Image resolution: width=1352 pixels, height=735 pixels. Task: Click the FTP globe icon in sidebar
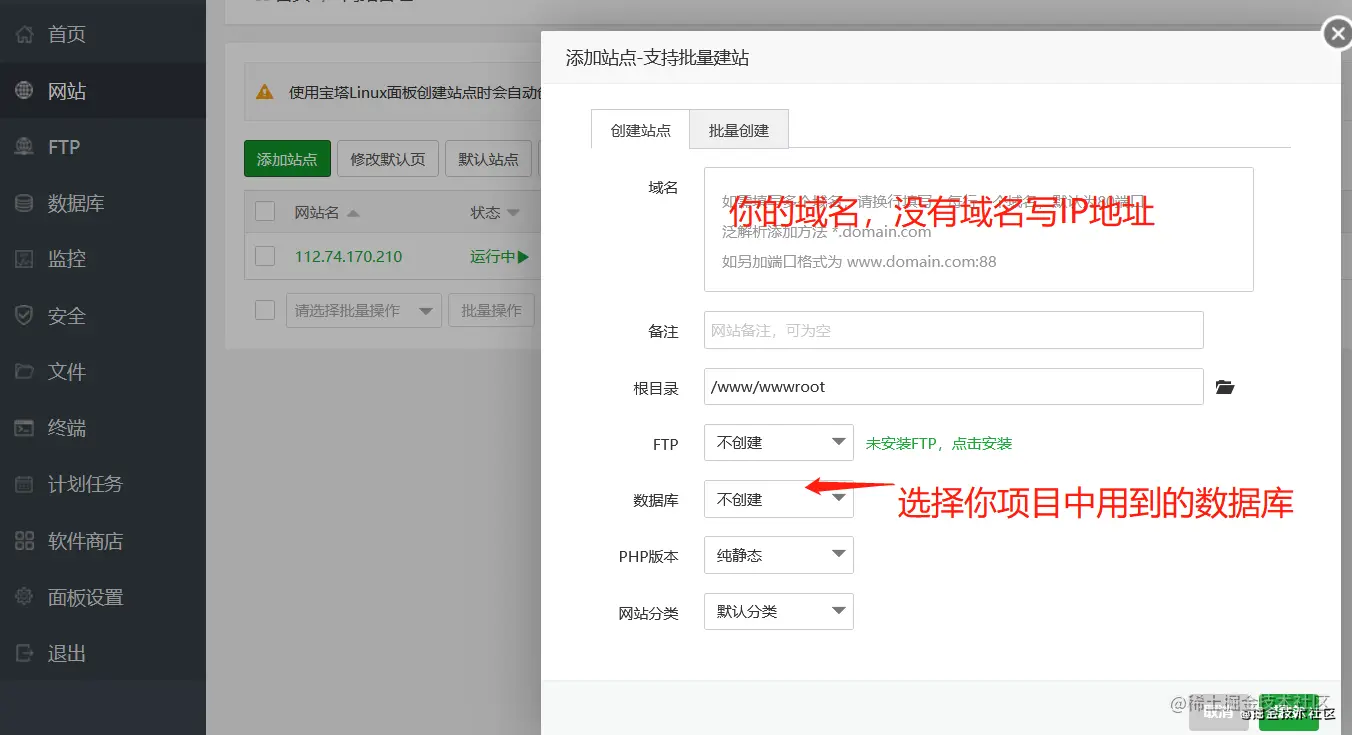(25, 147)
